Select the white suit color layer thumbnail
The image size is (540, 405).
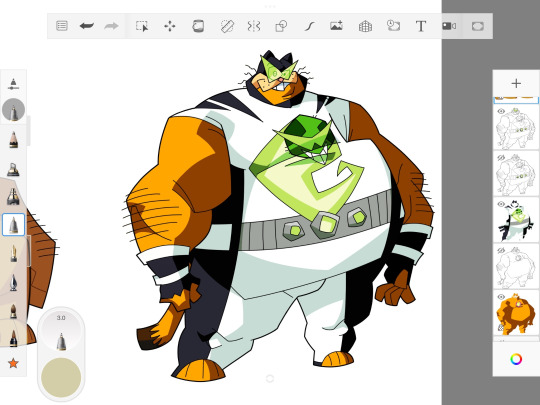click(516, 220)
